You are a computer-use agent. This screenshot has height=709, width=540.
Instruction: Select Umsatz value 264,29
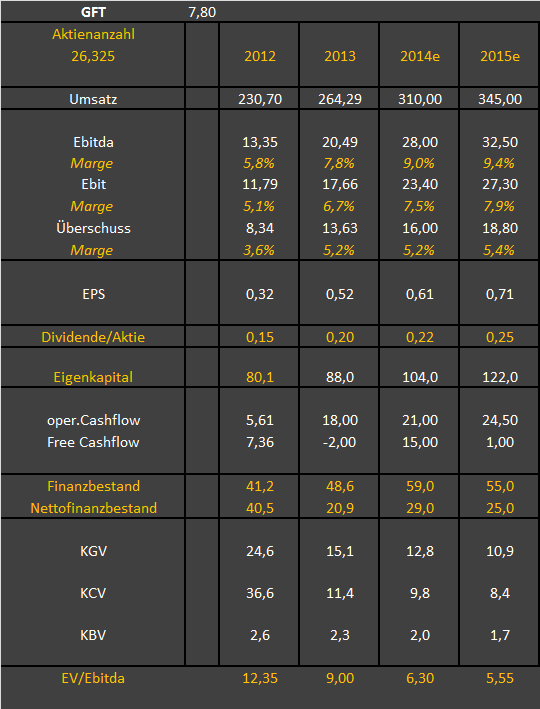[340, 99]
